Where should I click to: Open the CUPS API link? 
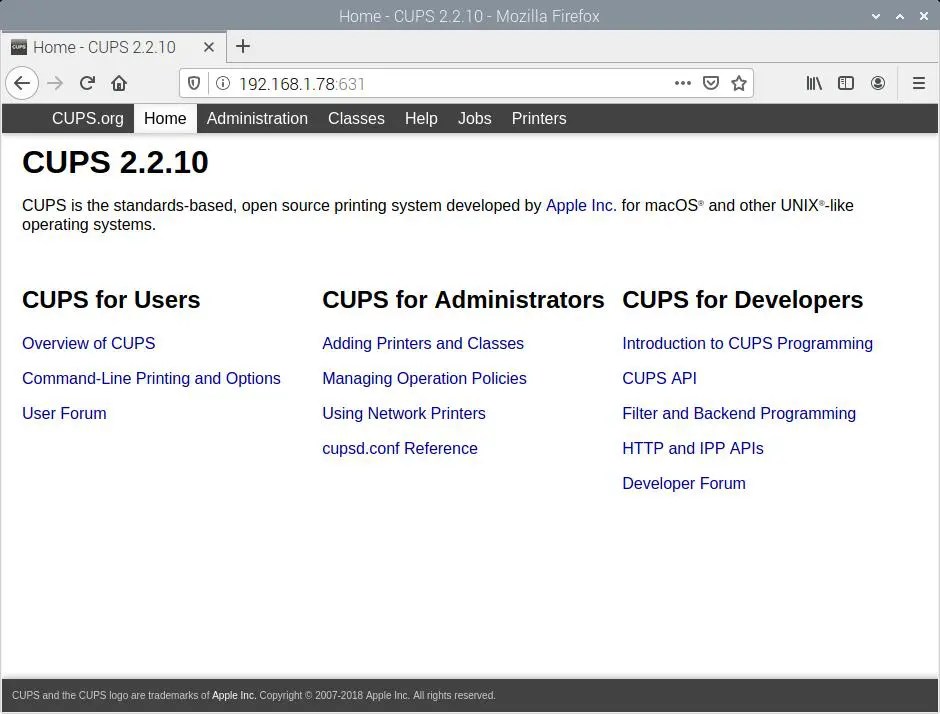[659, 378]
